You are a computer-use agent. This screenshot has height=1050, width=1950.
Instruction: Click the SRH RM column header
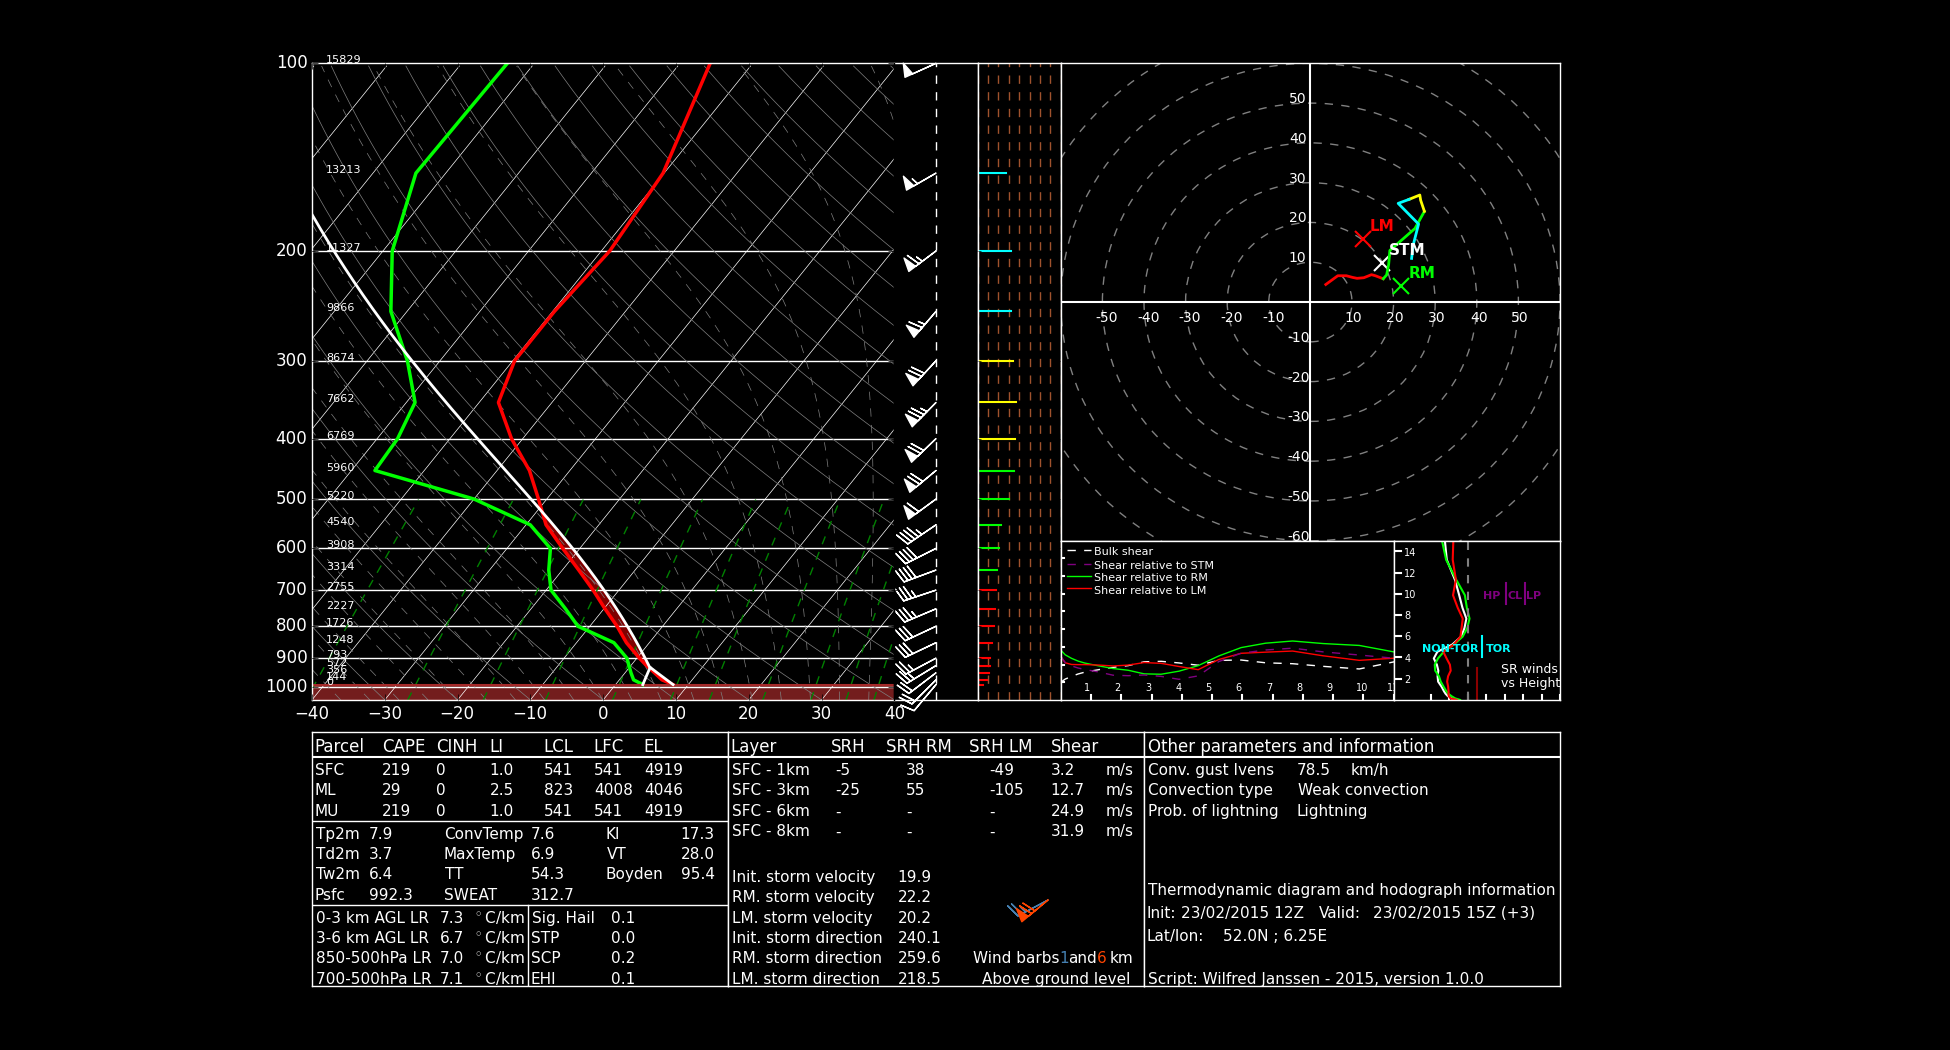(x=918, y=746)
